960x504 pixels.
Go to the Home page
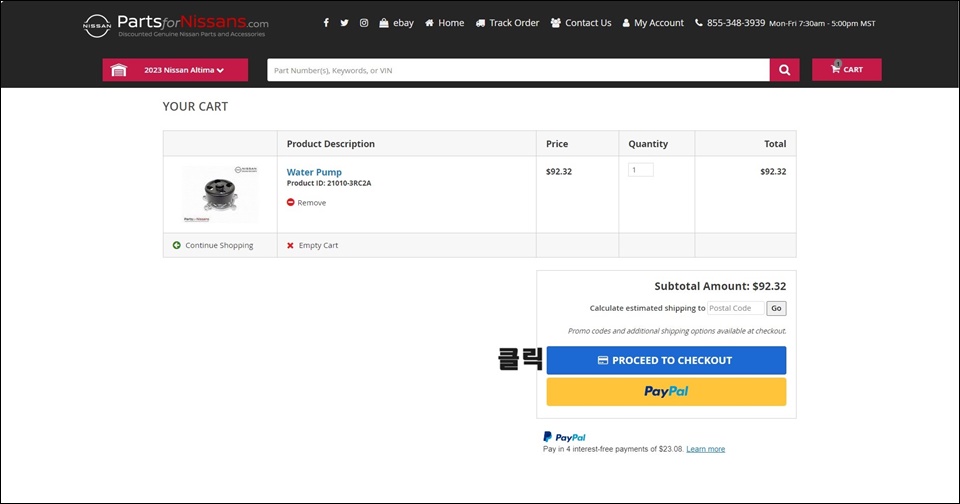[x=444, y=23]
